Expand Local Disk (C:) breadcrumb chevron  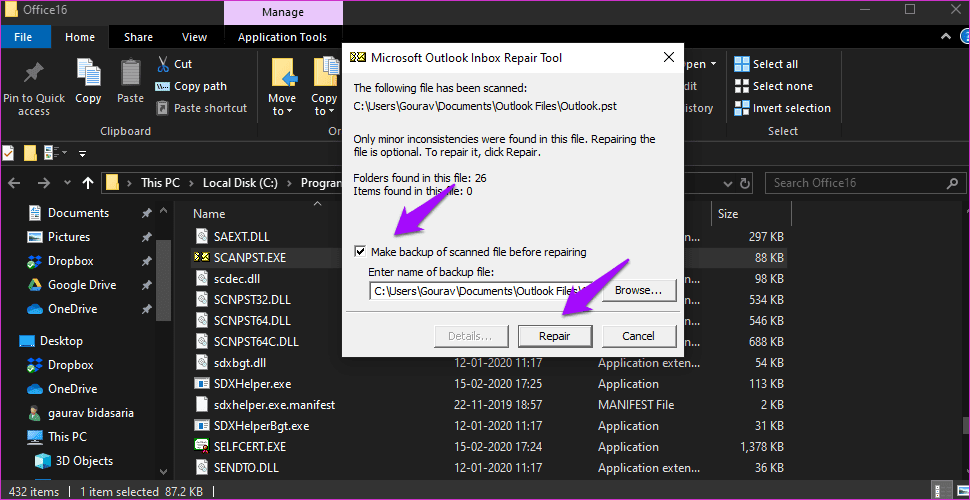point(289,183)
